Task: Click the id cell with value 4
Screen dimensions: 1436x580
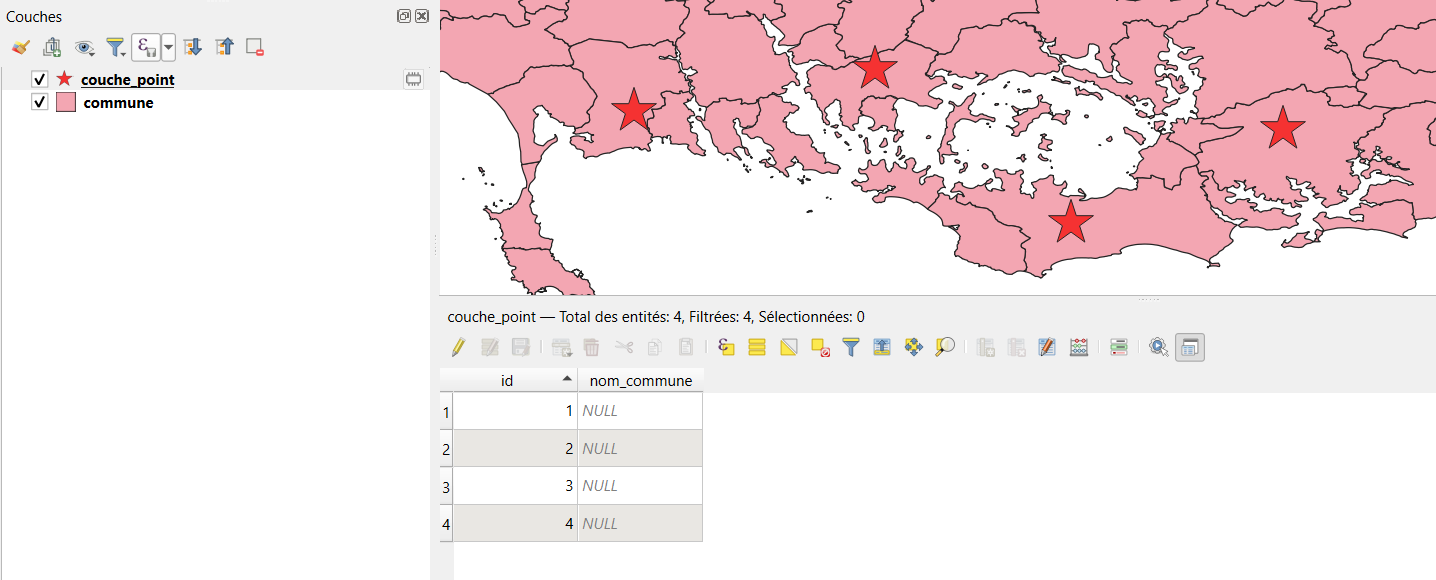Action: pyautogui.click(x=515, y=523)
